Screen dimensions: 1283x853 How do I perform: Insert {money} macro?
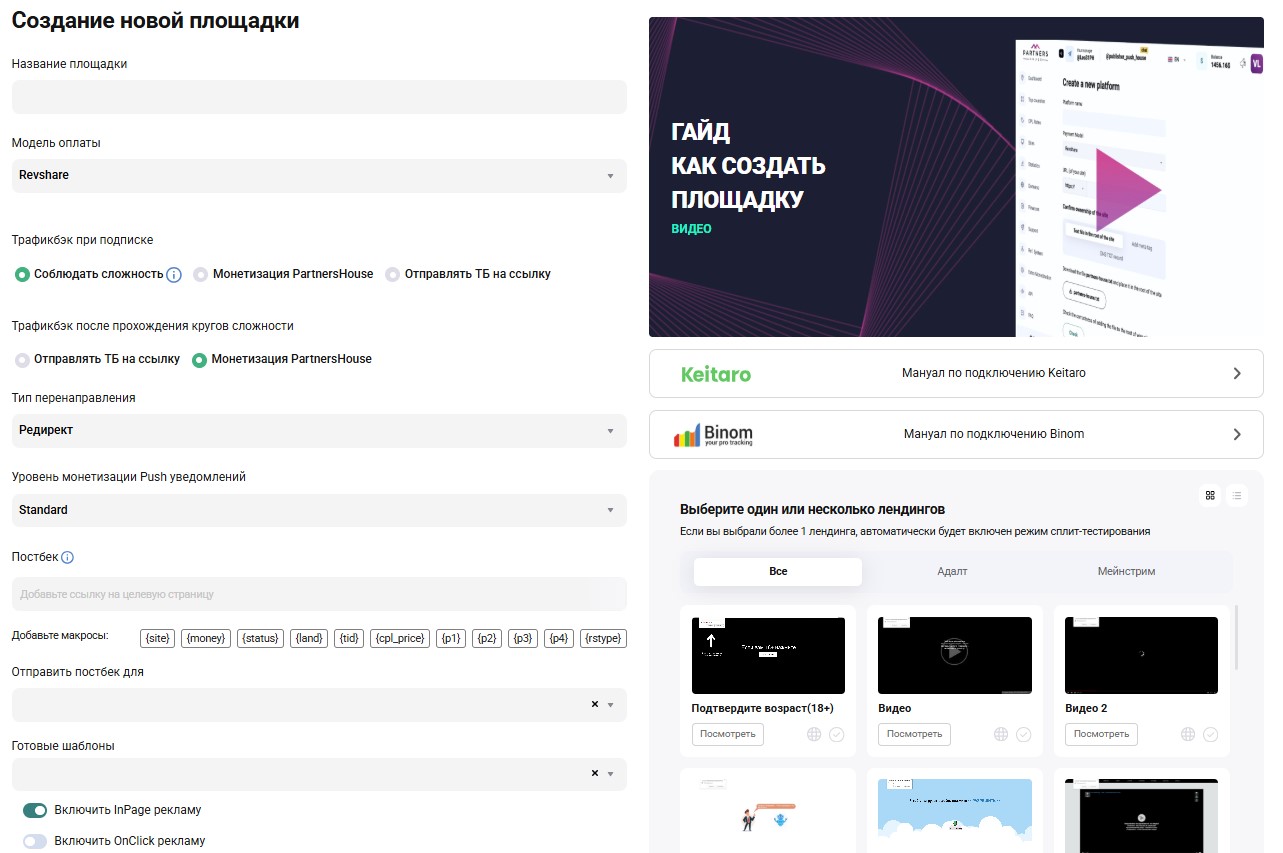pos(206,638)
